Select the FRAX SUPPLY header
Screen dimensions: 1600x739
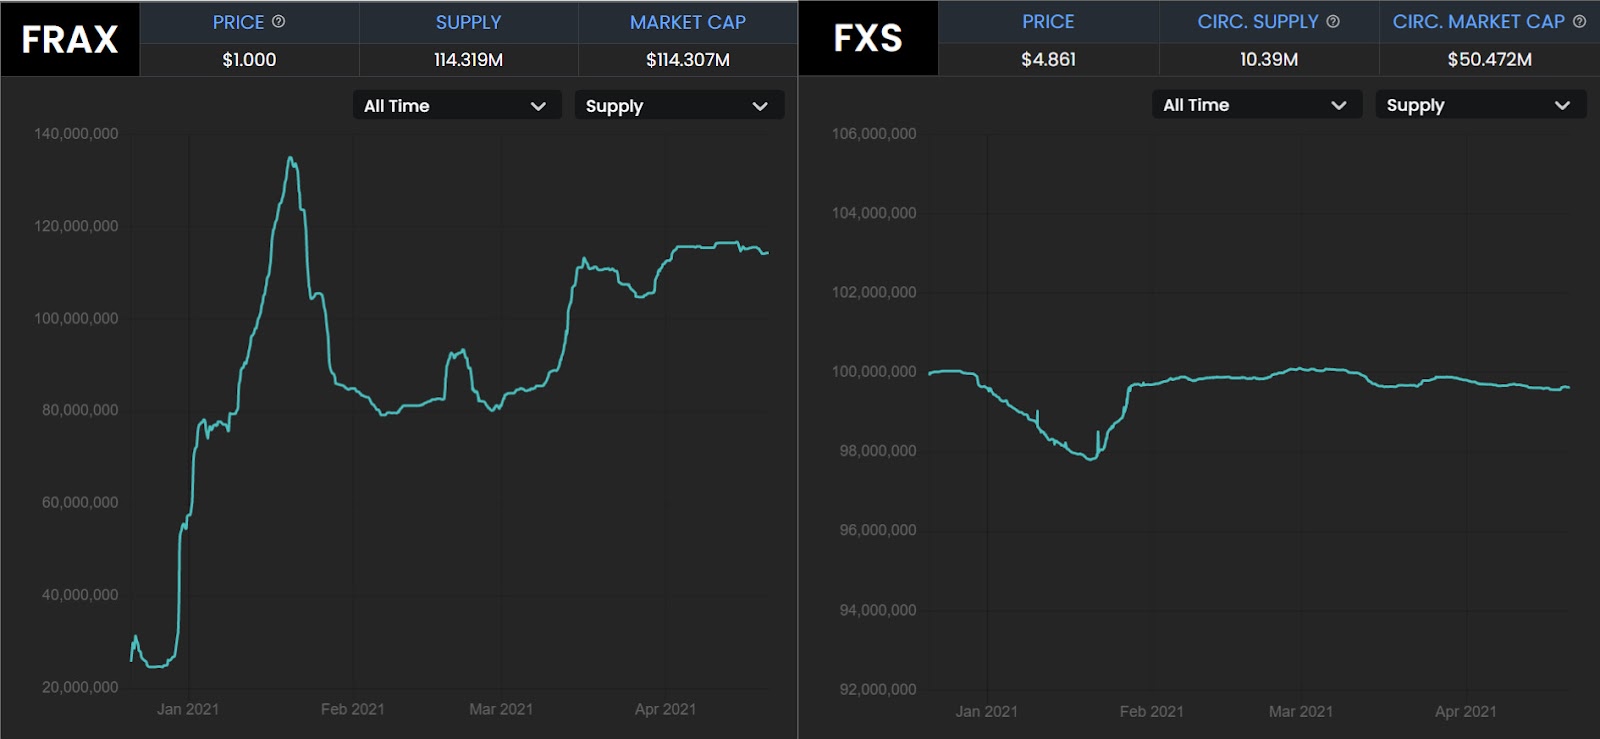(468, 22)
